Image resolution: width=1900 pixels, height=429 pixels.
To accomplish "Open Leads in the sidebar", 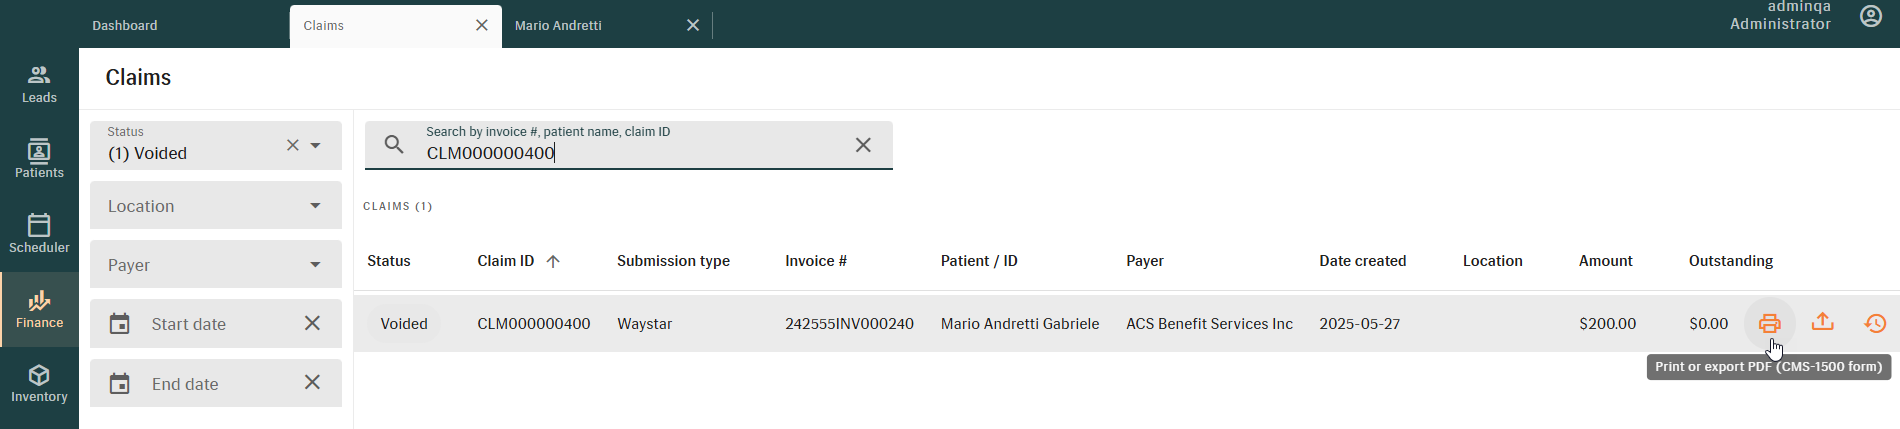I will pos(39,84).
